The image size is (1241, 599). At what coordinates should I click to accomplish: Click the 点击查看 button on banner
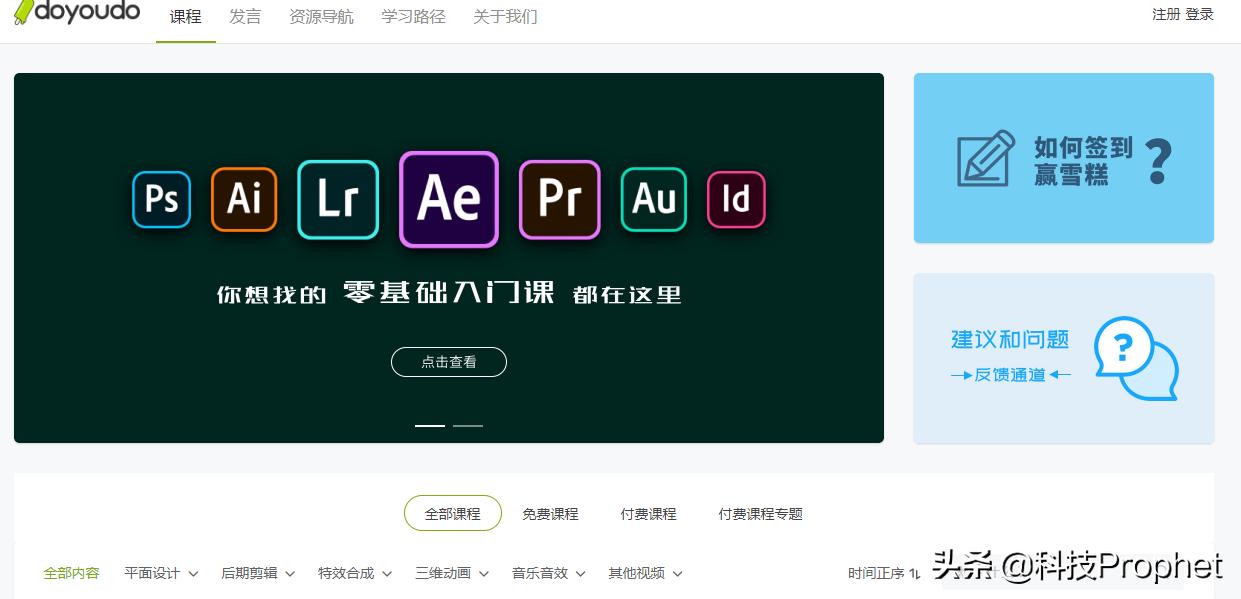[x=448, y=362]
